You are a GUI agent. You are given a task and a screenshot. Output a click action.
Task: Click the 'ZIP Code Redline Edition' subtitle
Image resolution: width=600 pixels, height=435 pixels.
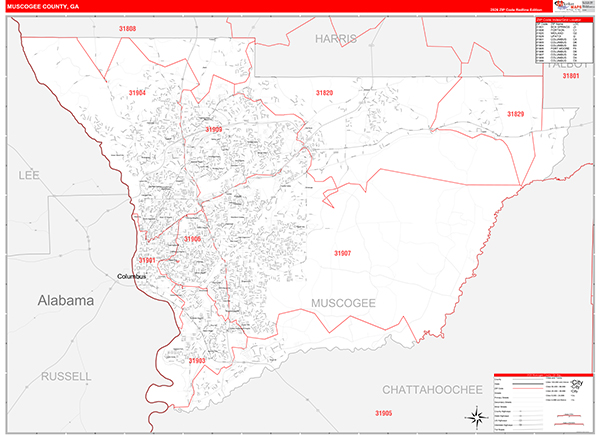(516, 10)
